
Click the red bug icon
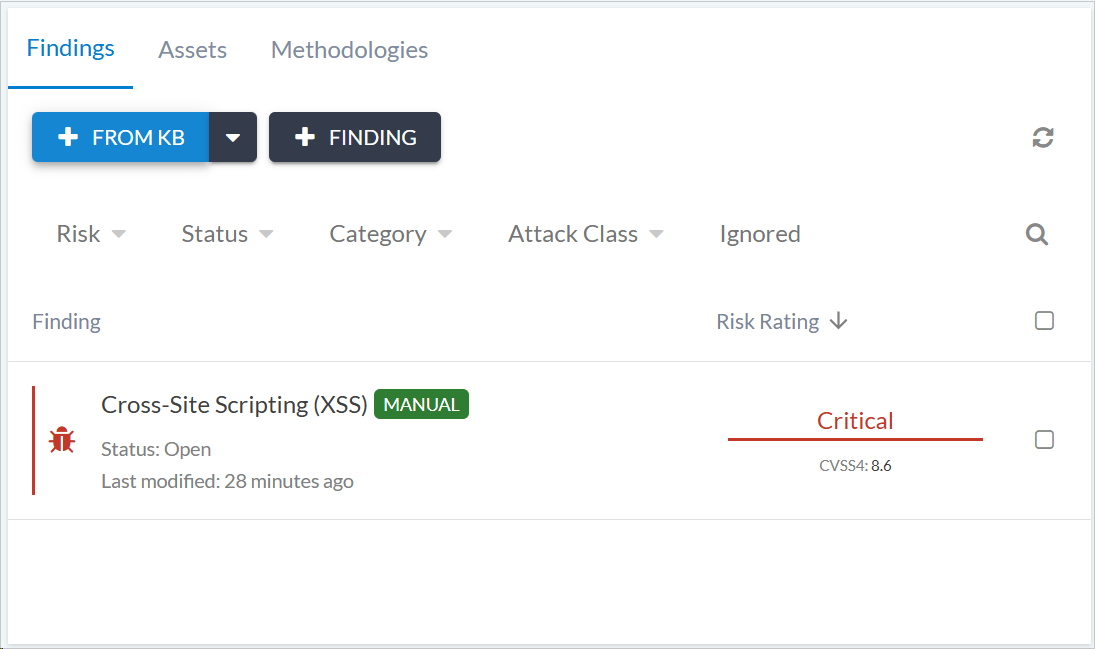point(62,439)
